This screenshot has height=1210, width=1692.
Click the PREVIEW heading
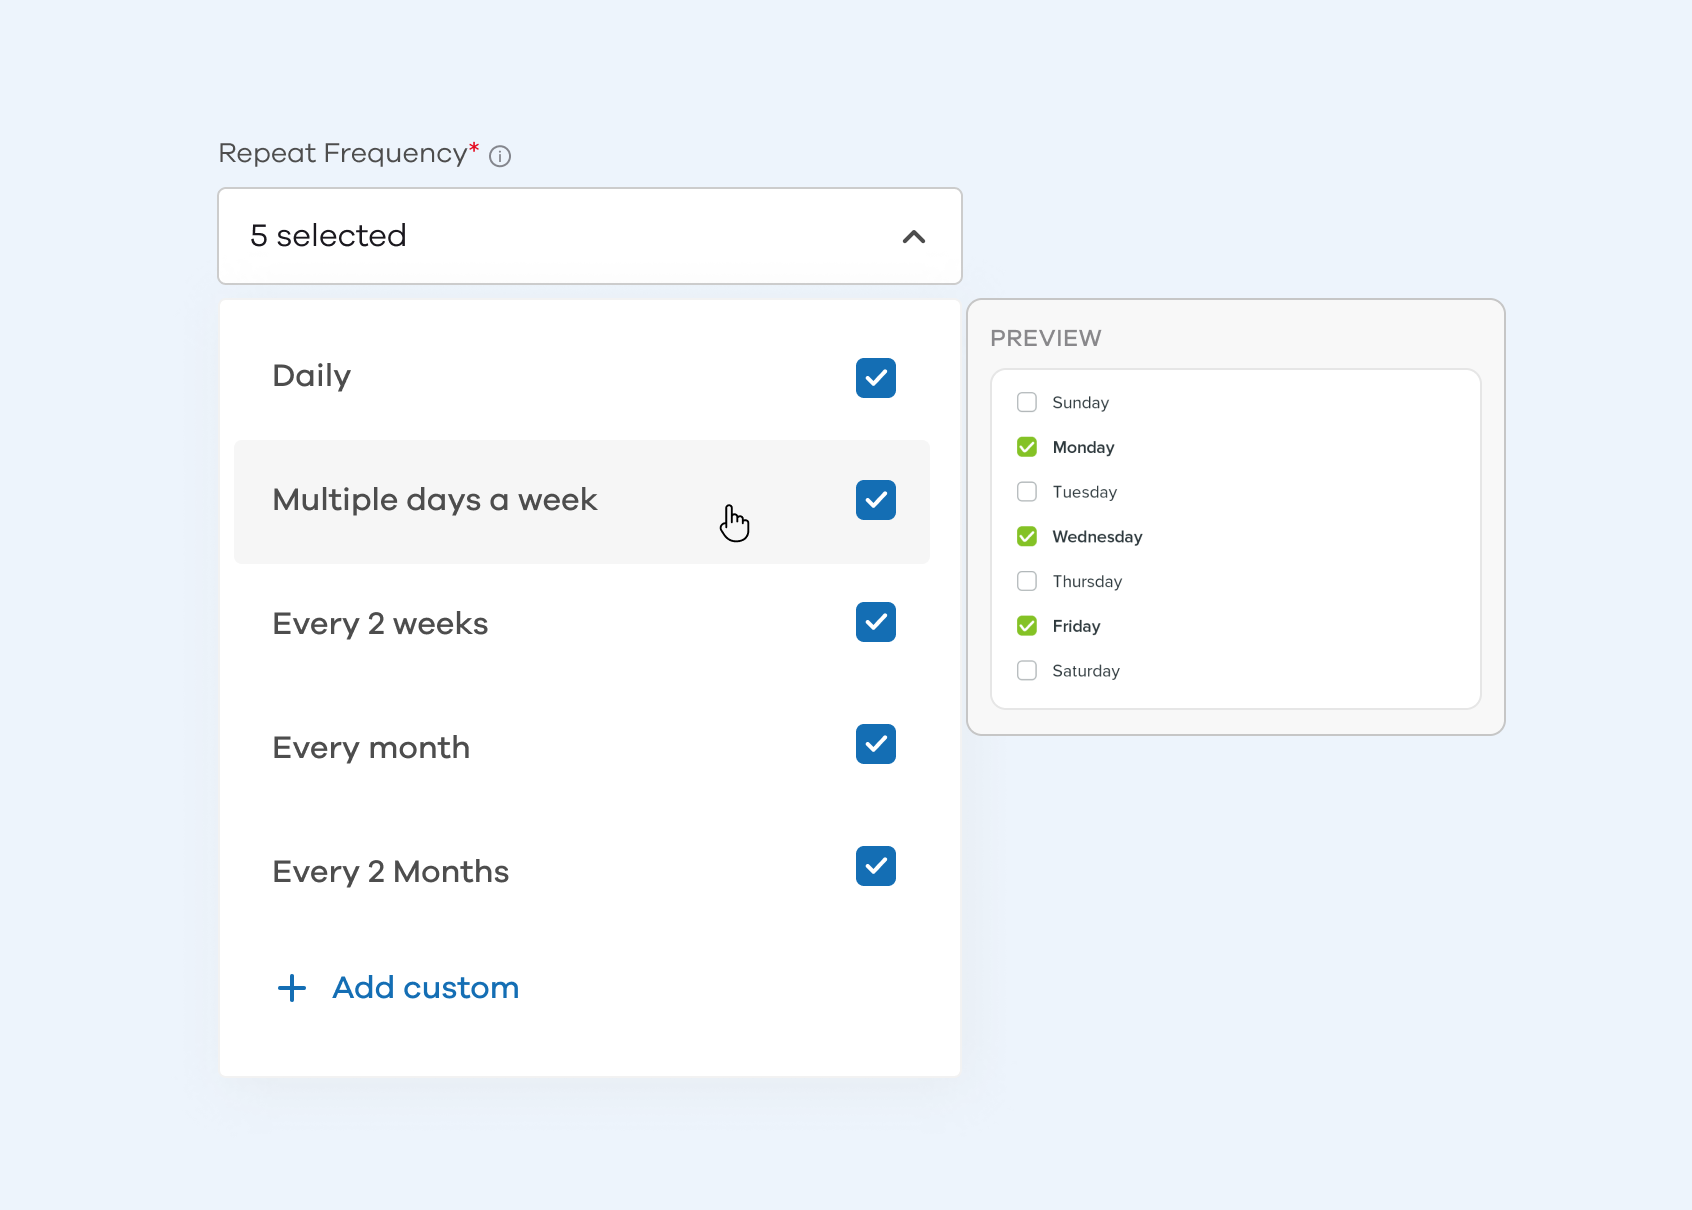1046,338
